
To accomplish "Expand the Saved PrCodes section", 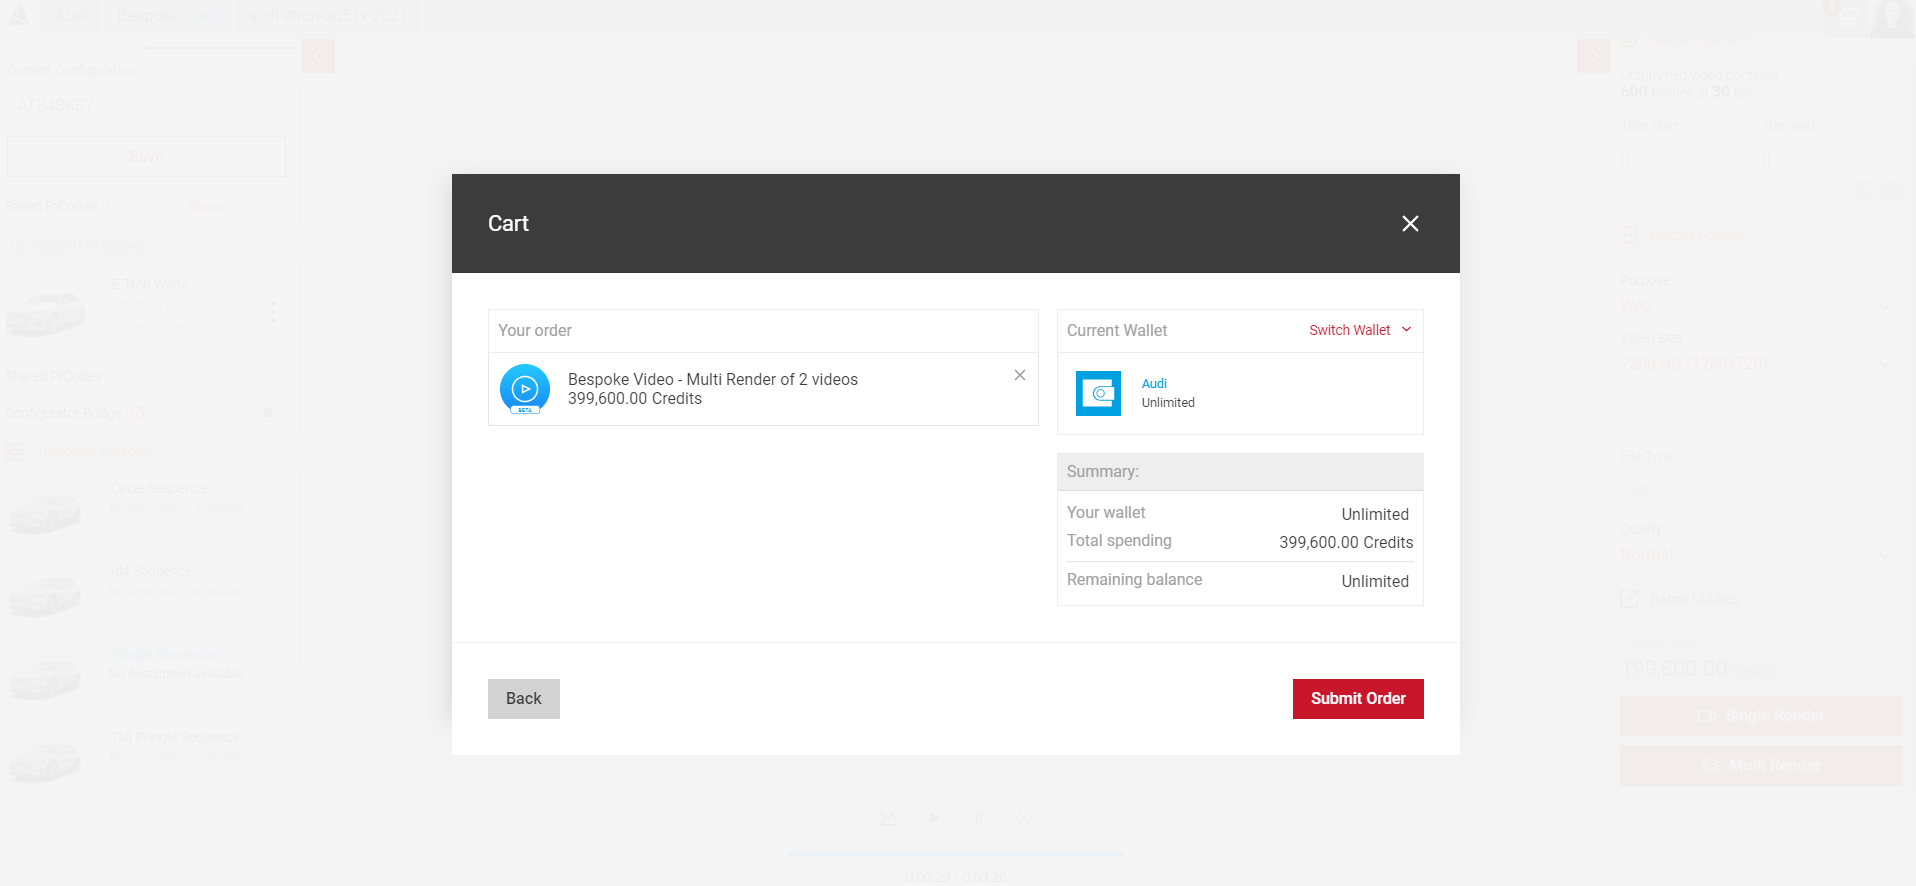I will coord(283,206).
